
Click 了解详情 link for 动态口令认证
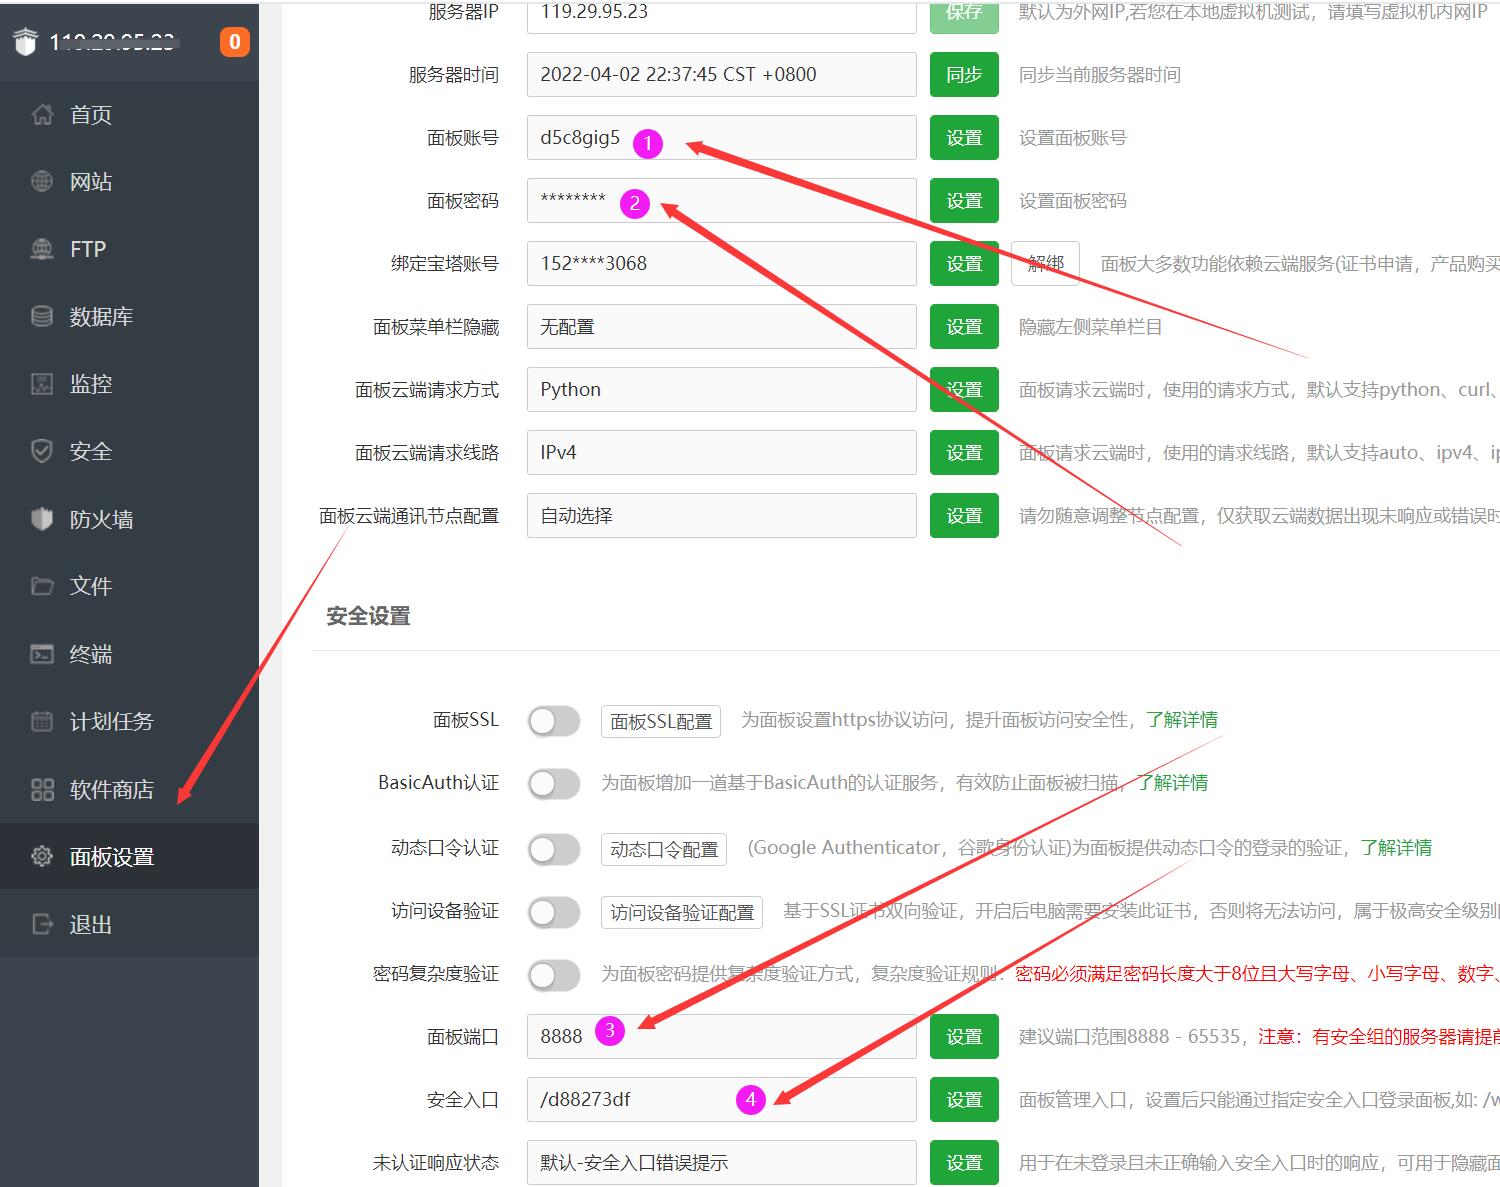click(x=1396, y=848)
